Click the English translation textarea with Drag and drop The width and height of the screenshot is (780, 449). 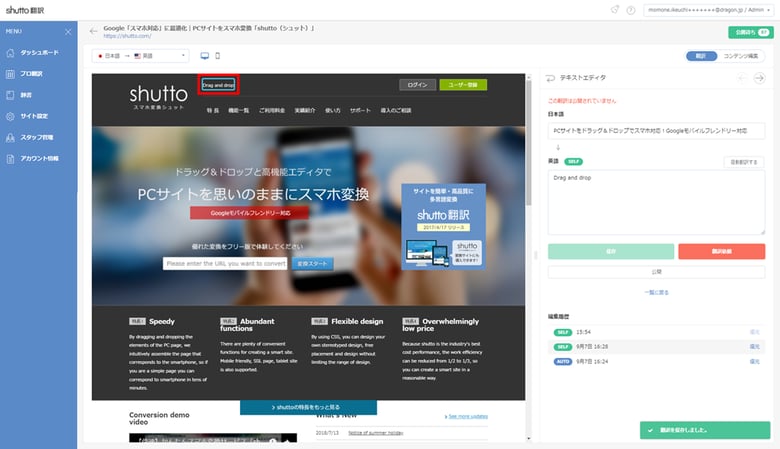click(656, 202)
